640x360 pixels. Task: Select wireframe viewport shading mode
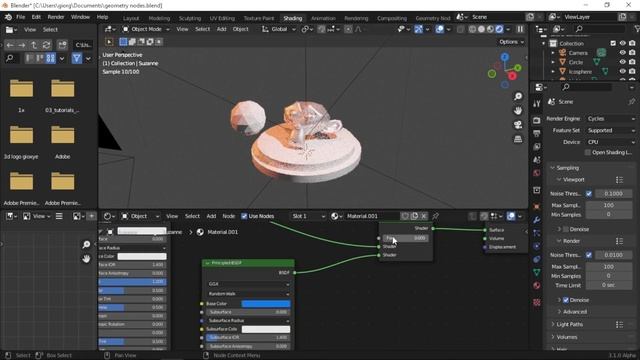[472, 29]
